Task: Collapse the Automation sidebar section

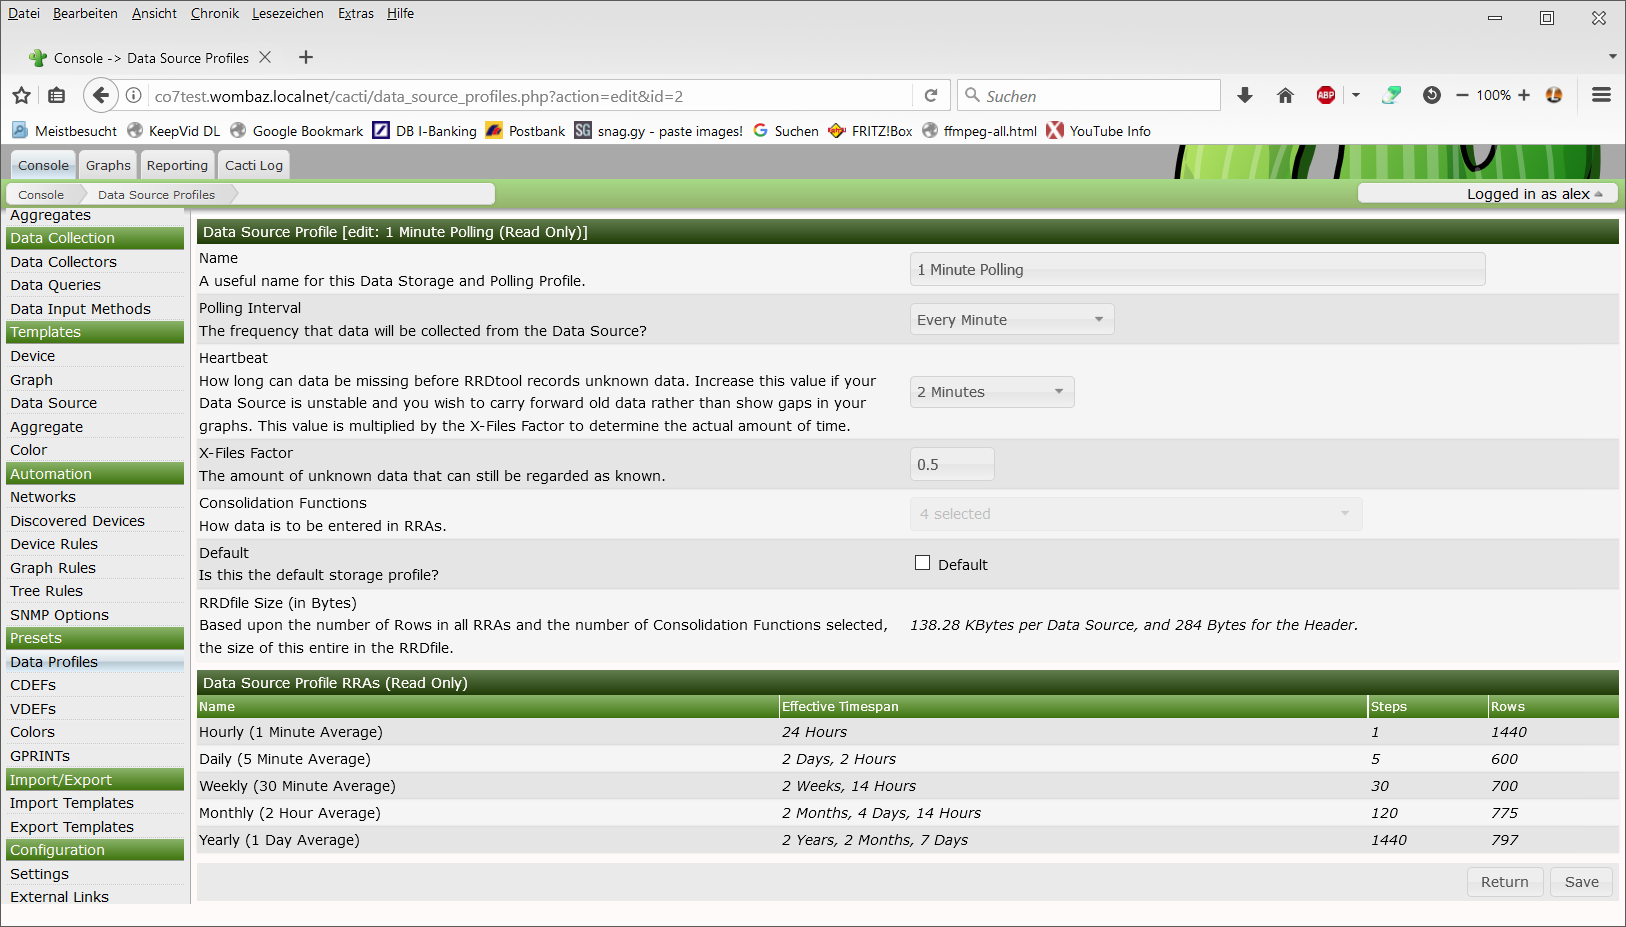Action: coord(95,474)
